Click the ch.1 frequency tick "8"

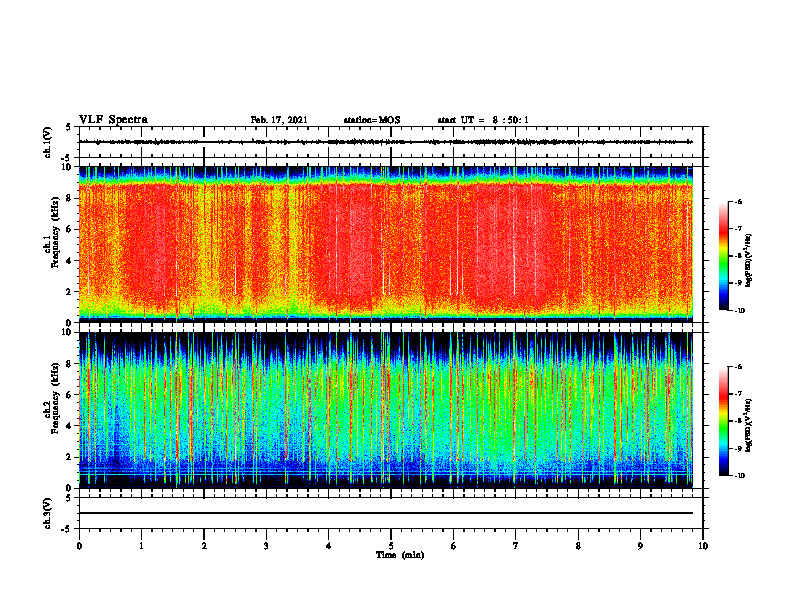coord(69,198)
